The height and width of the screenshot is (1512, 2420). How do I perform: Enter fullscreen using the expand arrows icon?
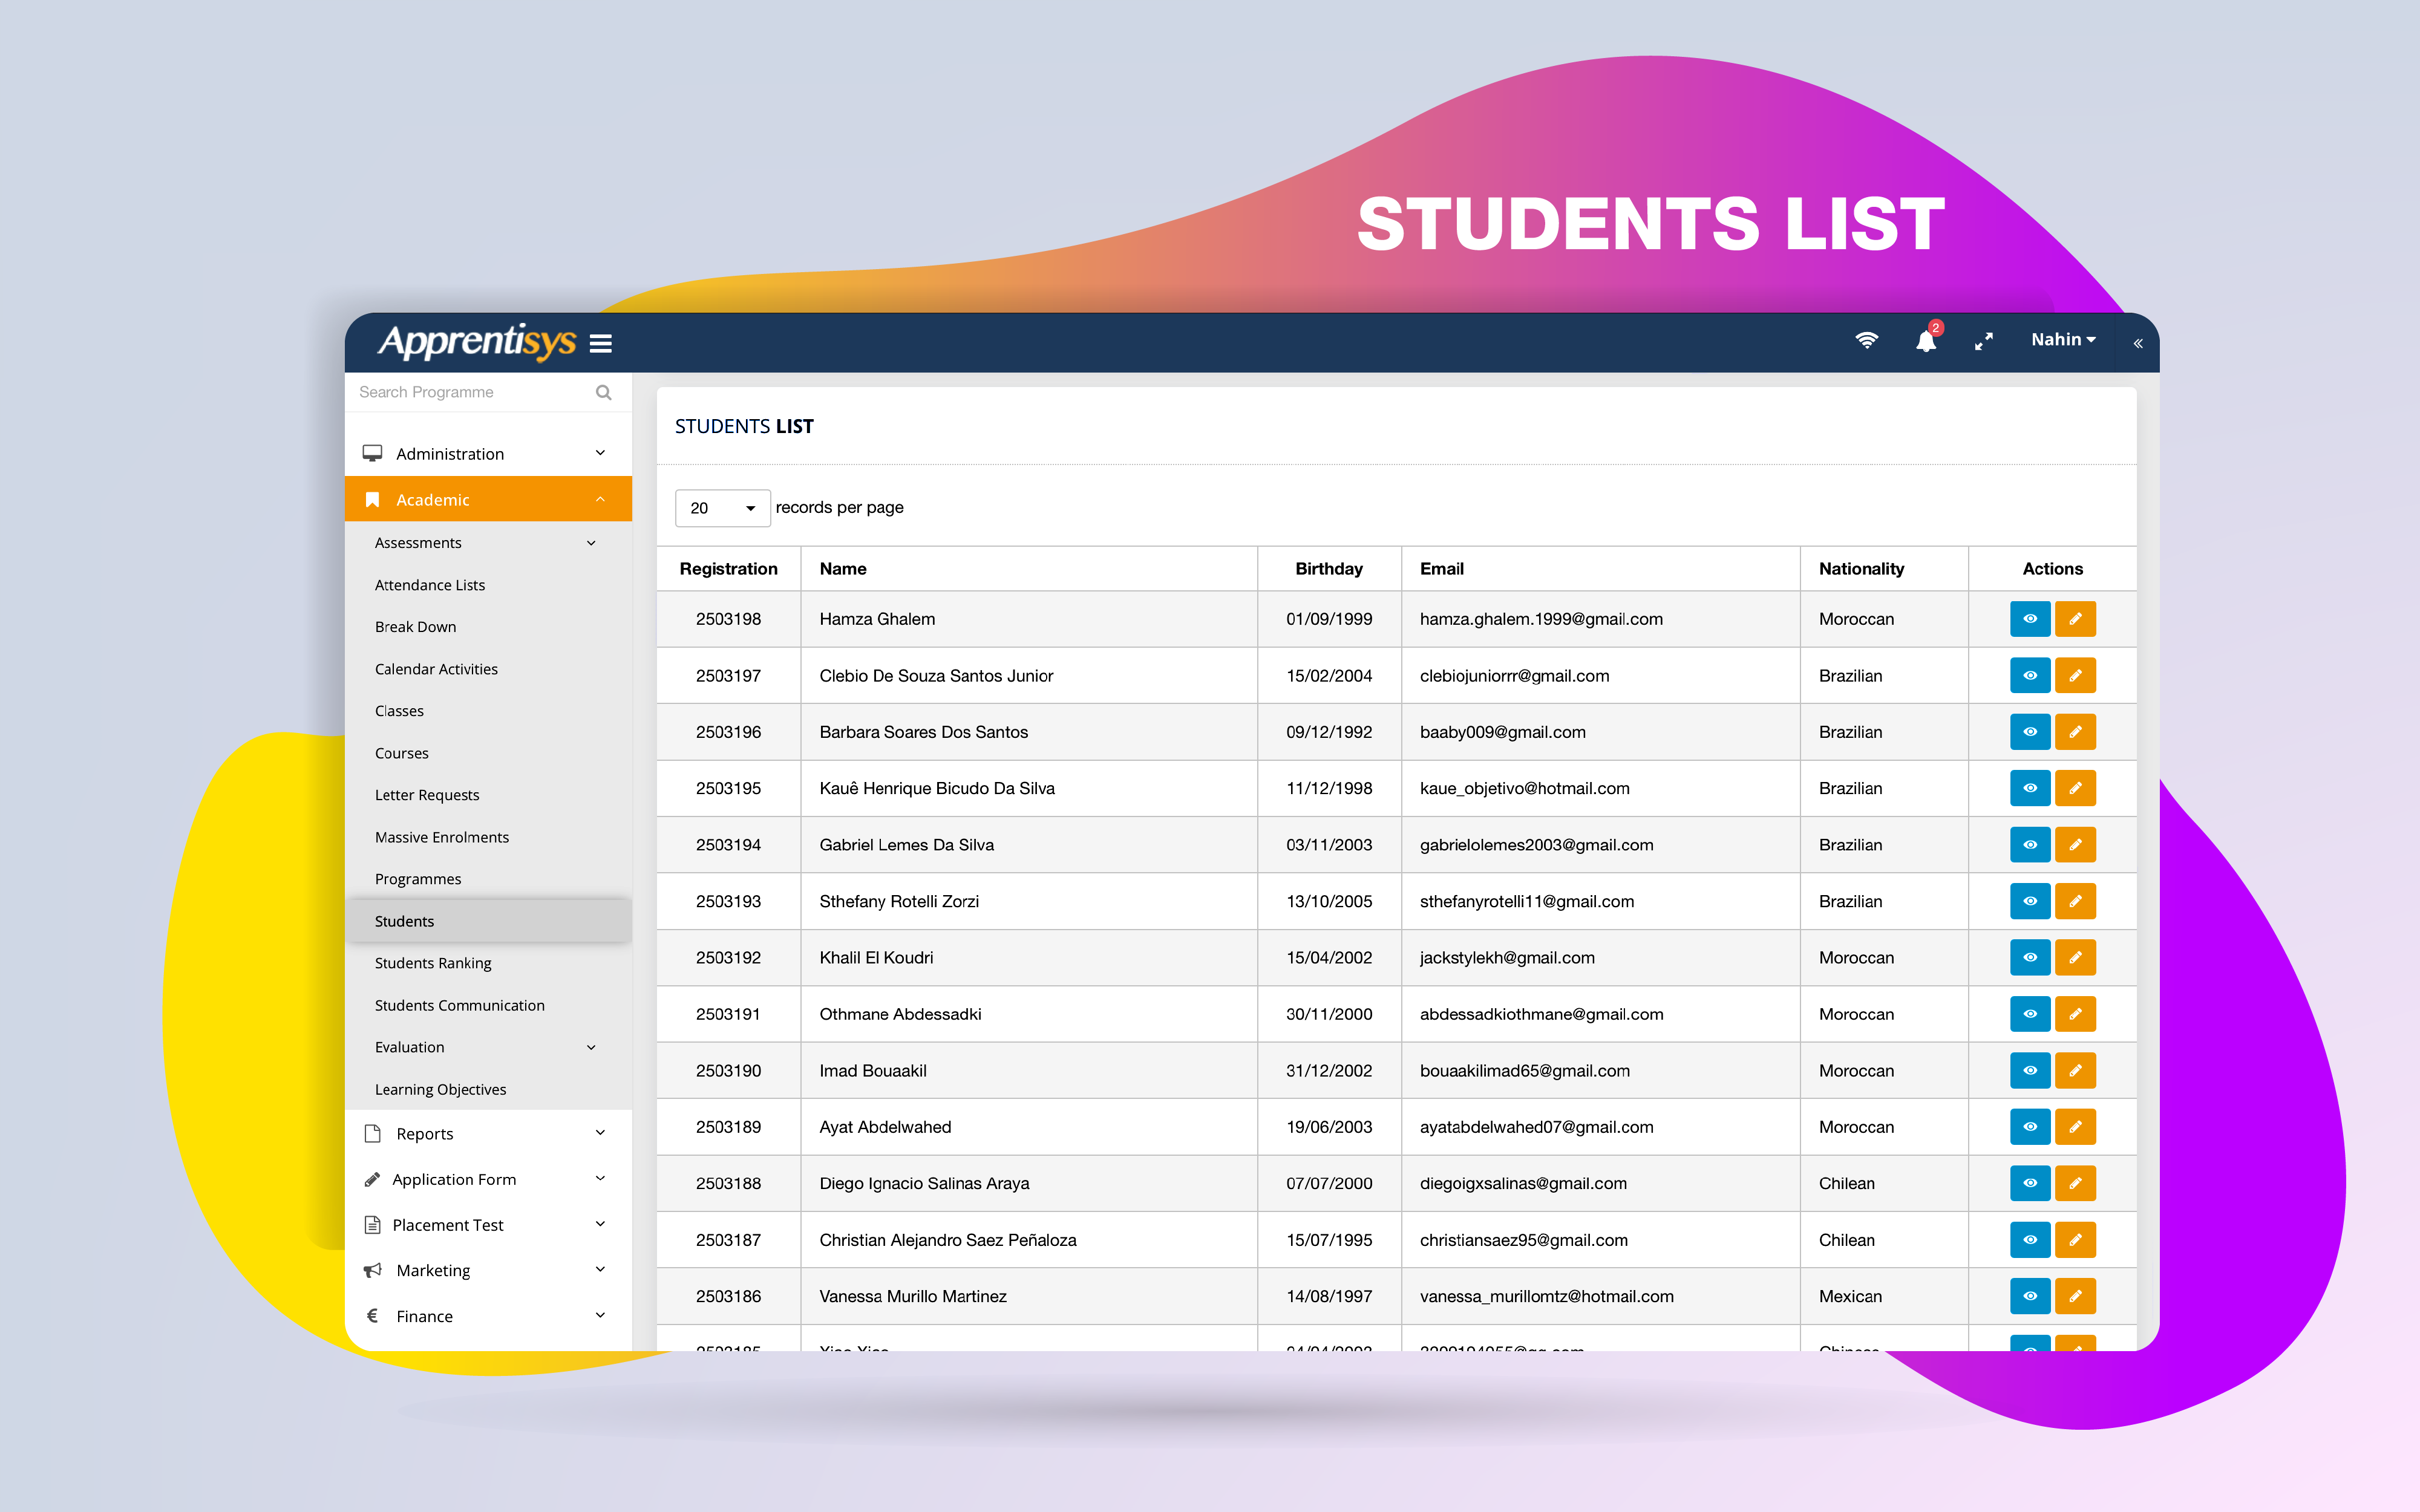(x=1984, y=341)
